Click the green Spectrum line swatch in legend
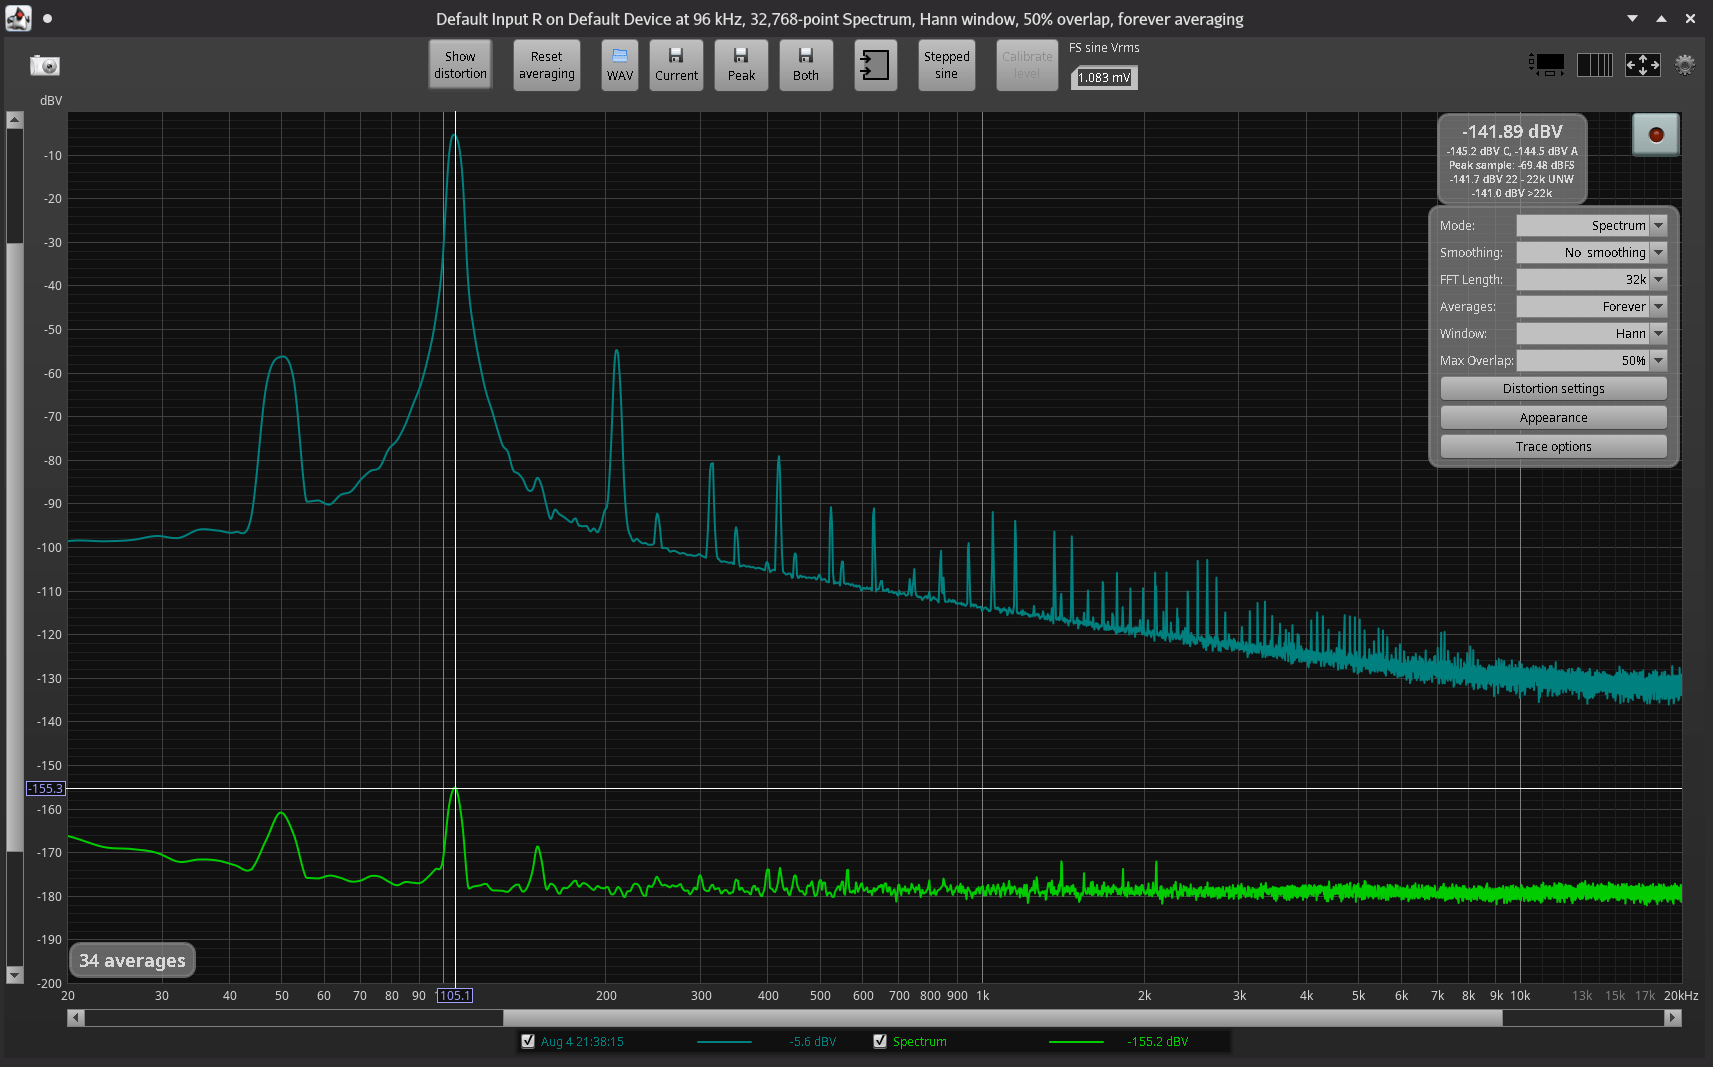The height and width of the screenshot is (1067, 1713). tap(1076, 1042)
